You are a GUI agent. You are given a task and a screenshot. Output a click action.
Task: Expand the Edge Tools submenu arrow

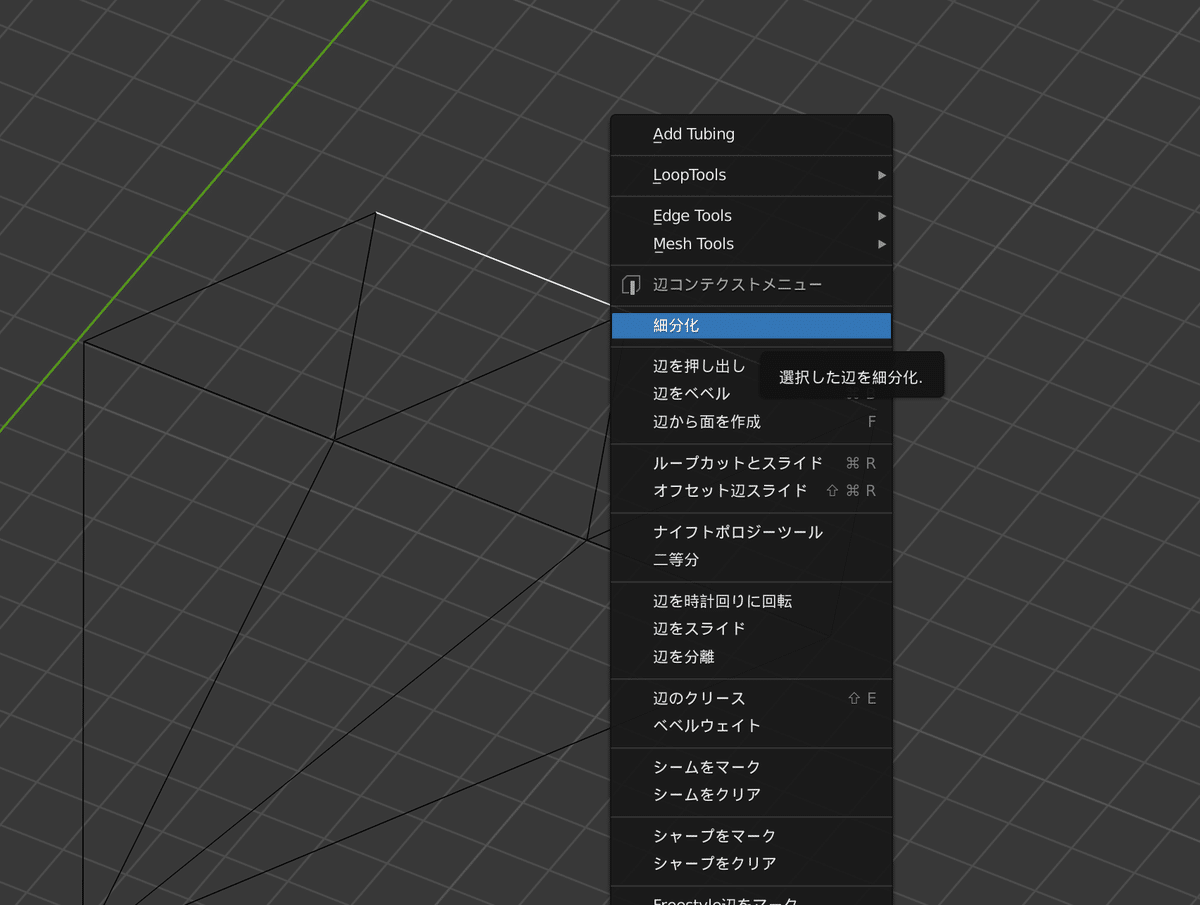point(882,216)
